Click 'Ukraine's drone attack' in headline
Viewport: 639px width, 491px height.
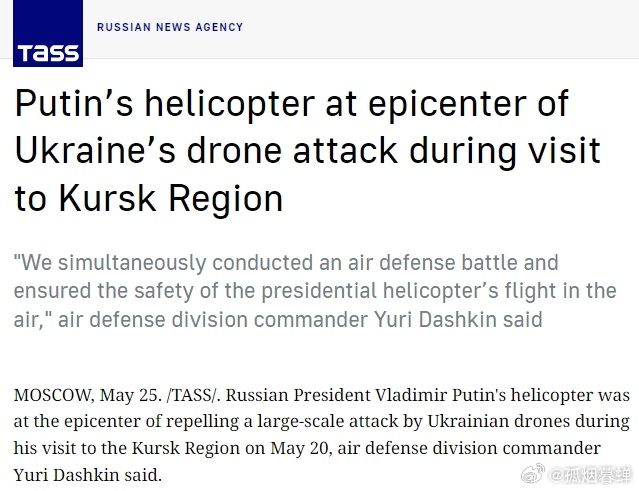(x=206, y=151)
